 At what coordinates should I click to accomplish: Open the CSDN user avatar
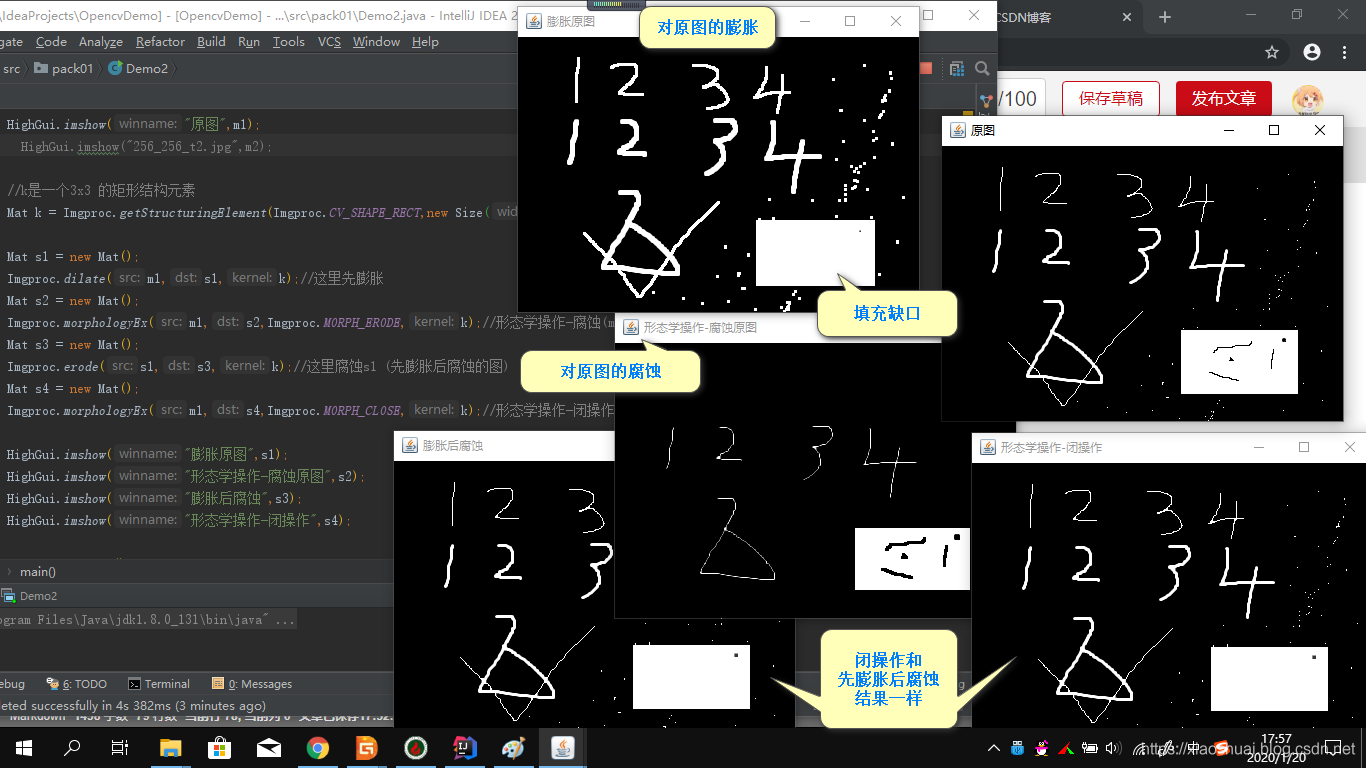(1308, 100)
